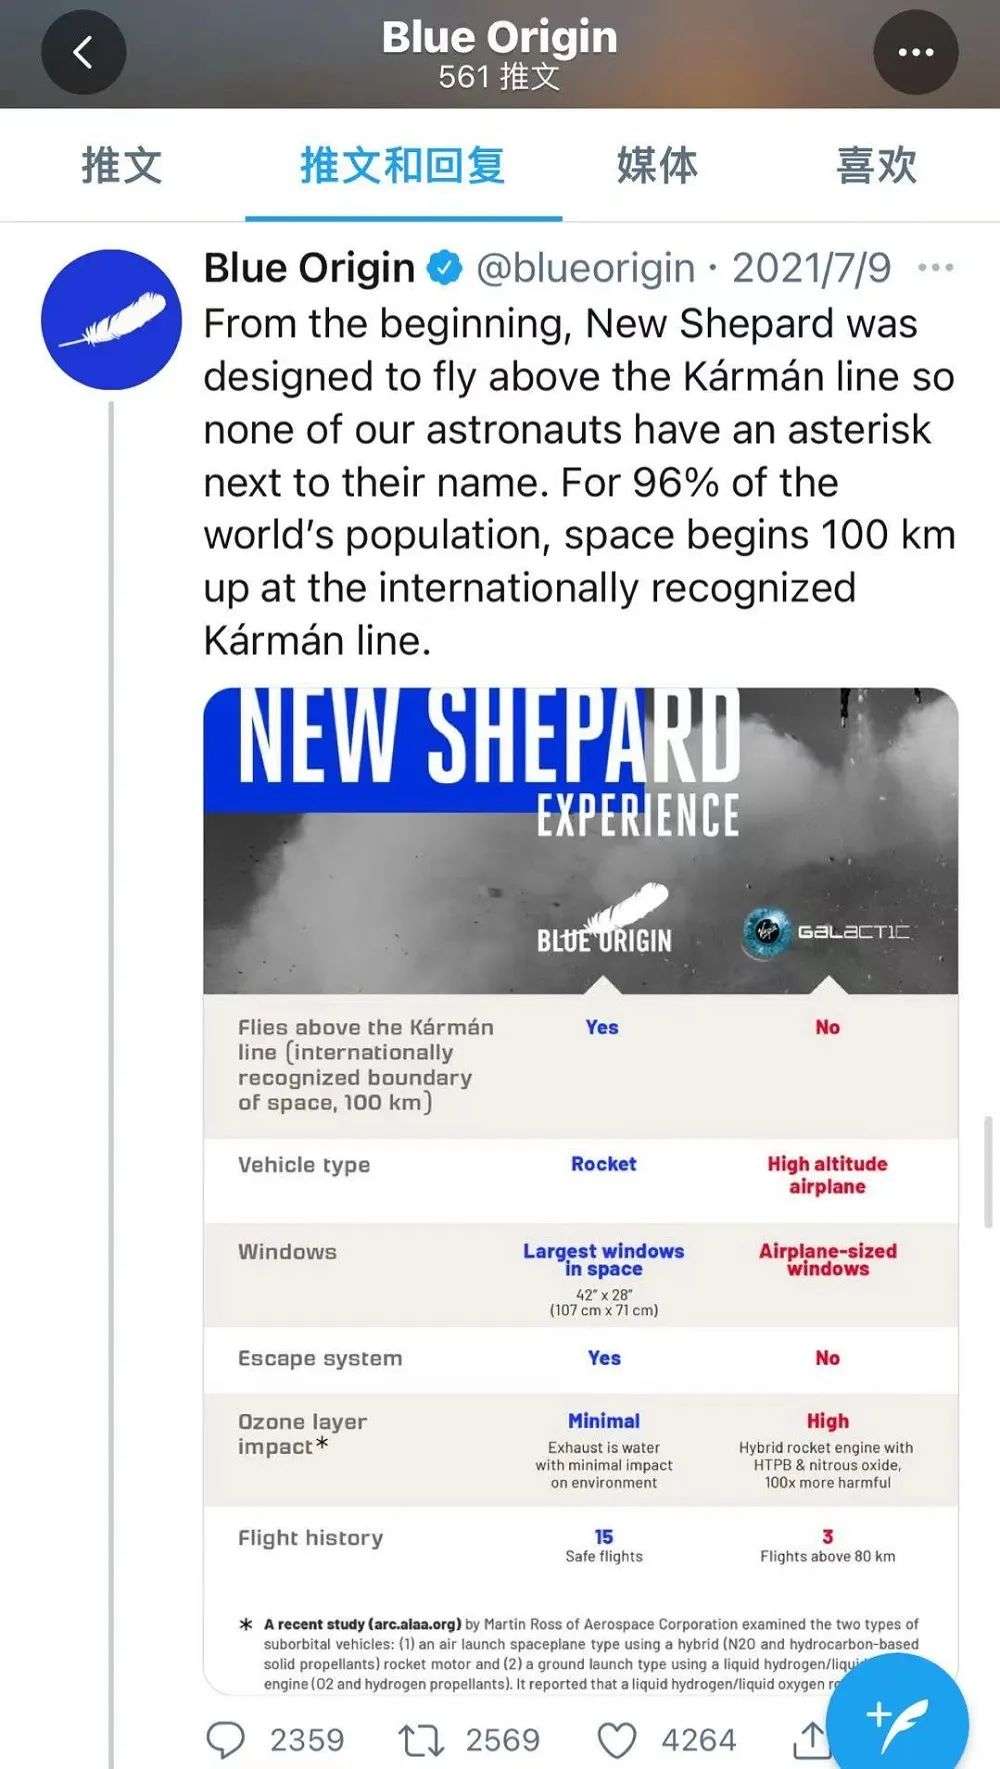The image size is (1000, 1769).
Task: Retweet the New Shepard tweet
Action: [421, 1740]
